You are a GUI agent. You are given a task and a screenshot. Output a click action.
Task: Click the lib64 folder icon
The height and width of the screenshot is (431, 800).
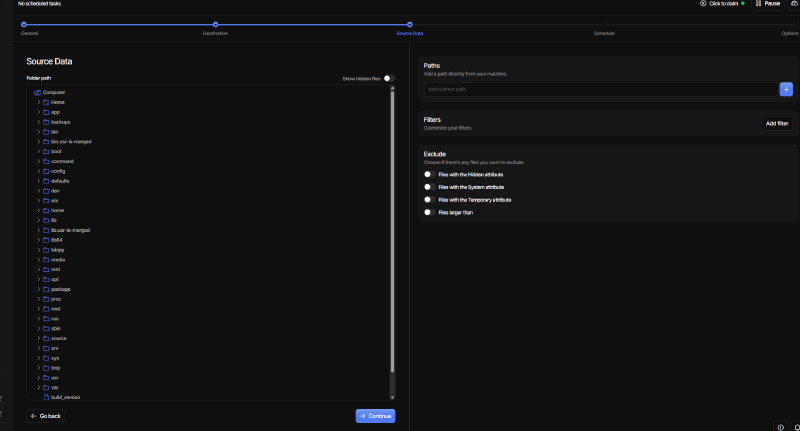coord(46,240)
